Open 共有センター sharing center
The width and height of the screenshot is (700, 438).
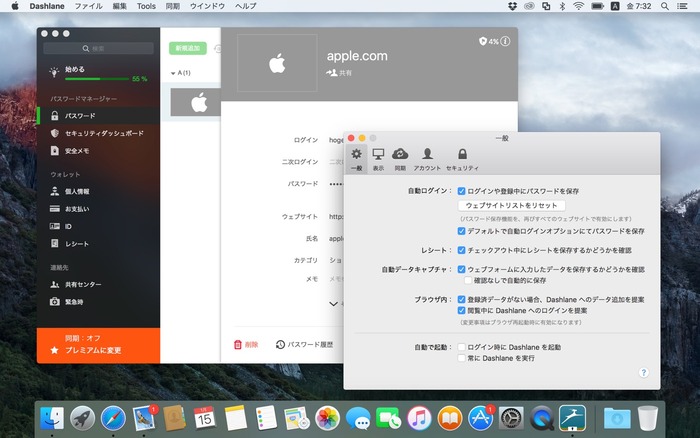(98, 284)
